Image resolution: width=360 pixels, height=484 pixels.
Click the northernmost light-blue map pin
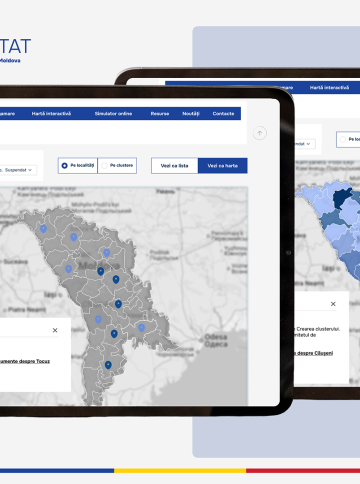(x=43, y=228)
